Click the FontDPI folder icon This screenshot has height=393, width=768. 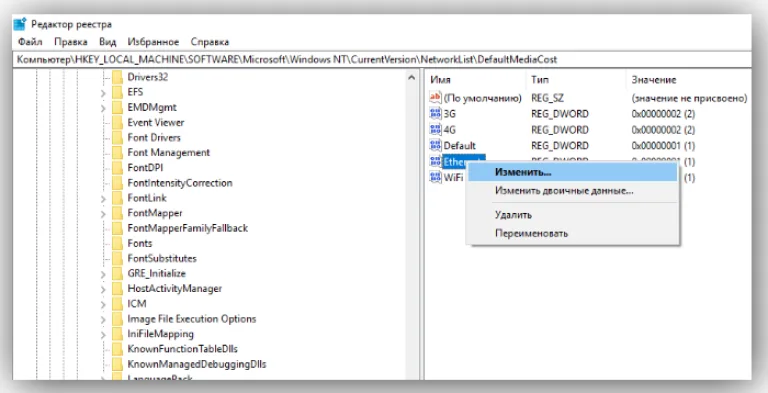coord(117,168)
